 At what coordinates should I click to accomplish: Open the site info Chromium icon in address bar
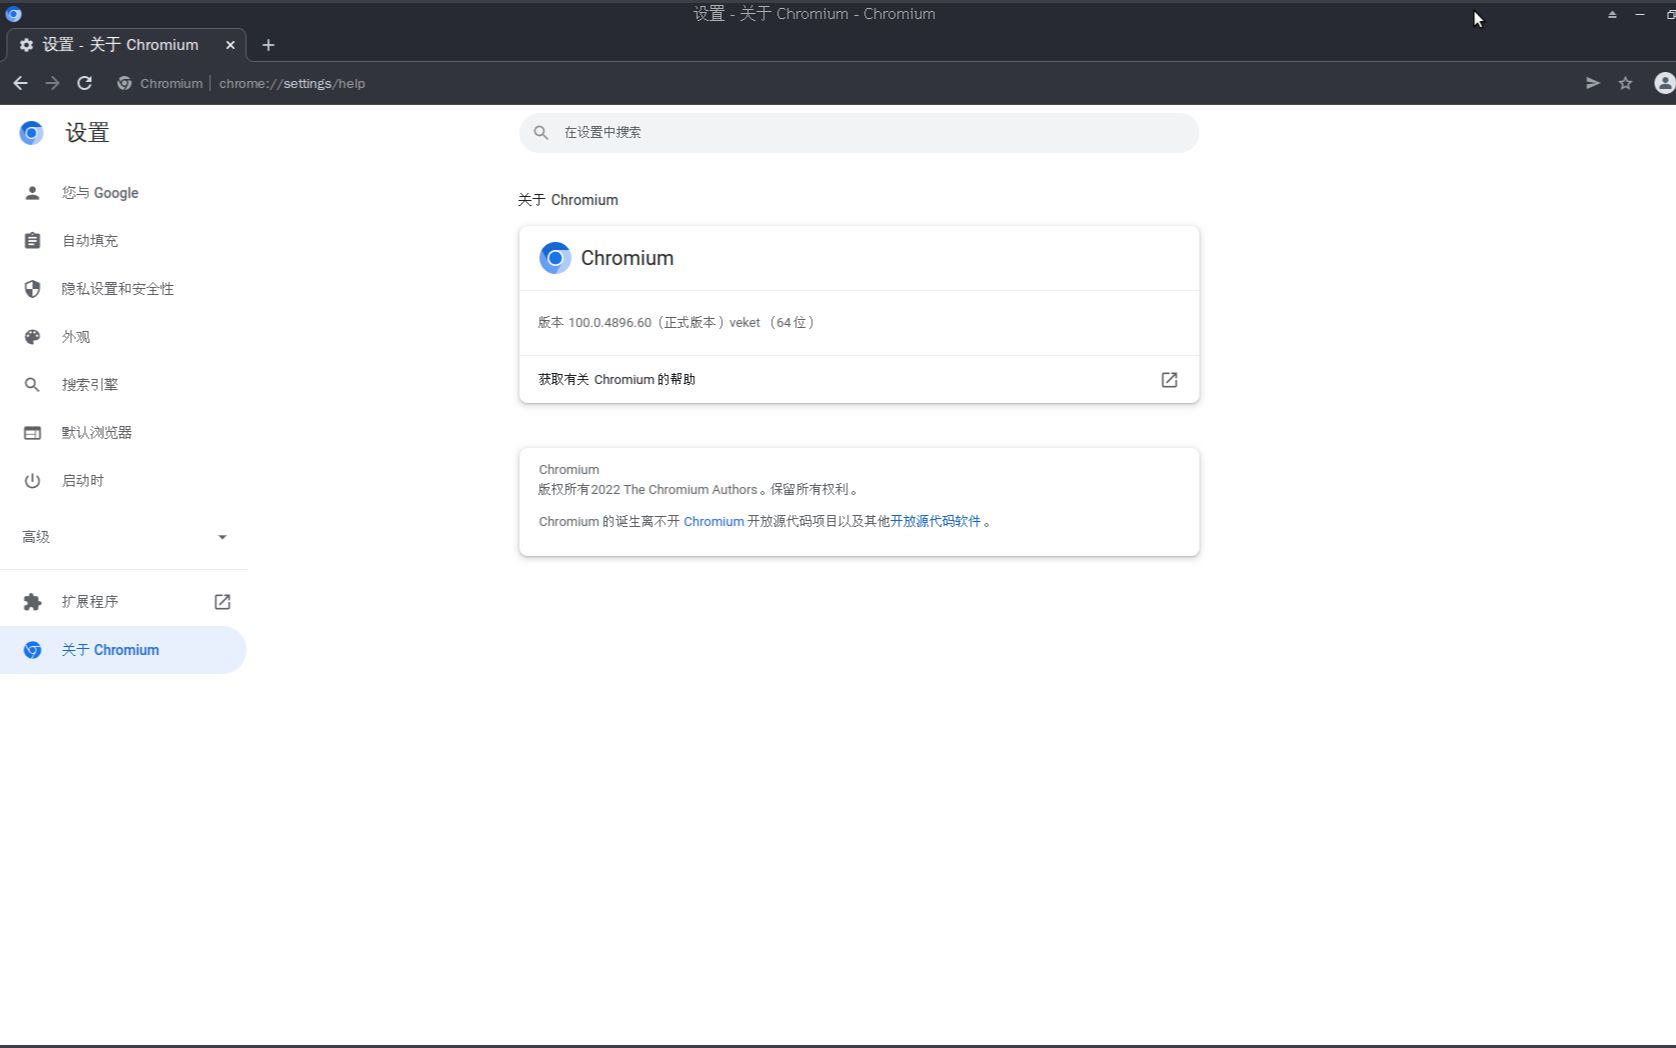coord(124,83)
